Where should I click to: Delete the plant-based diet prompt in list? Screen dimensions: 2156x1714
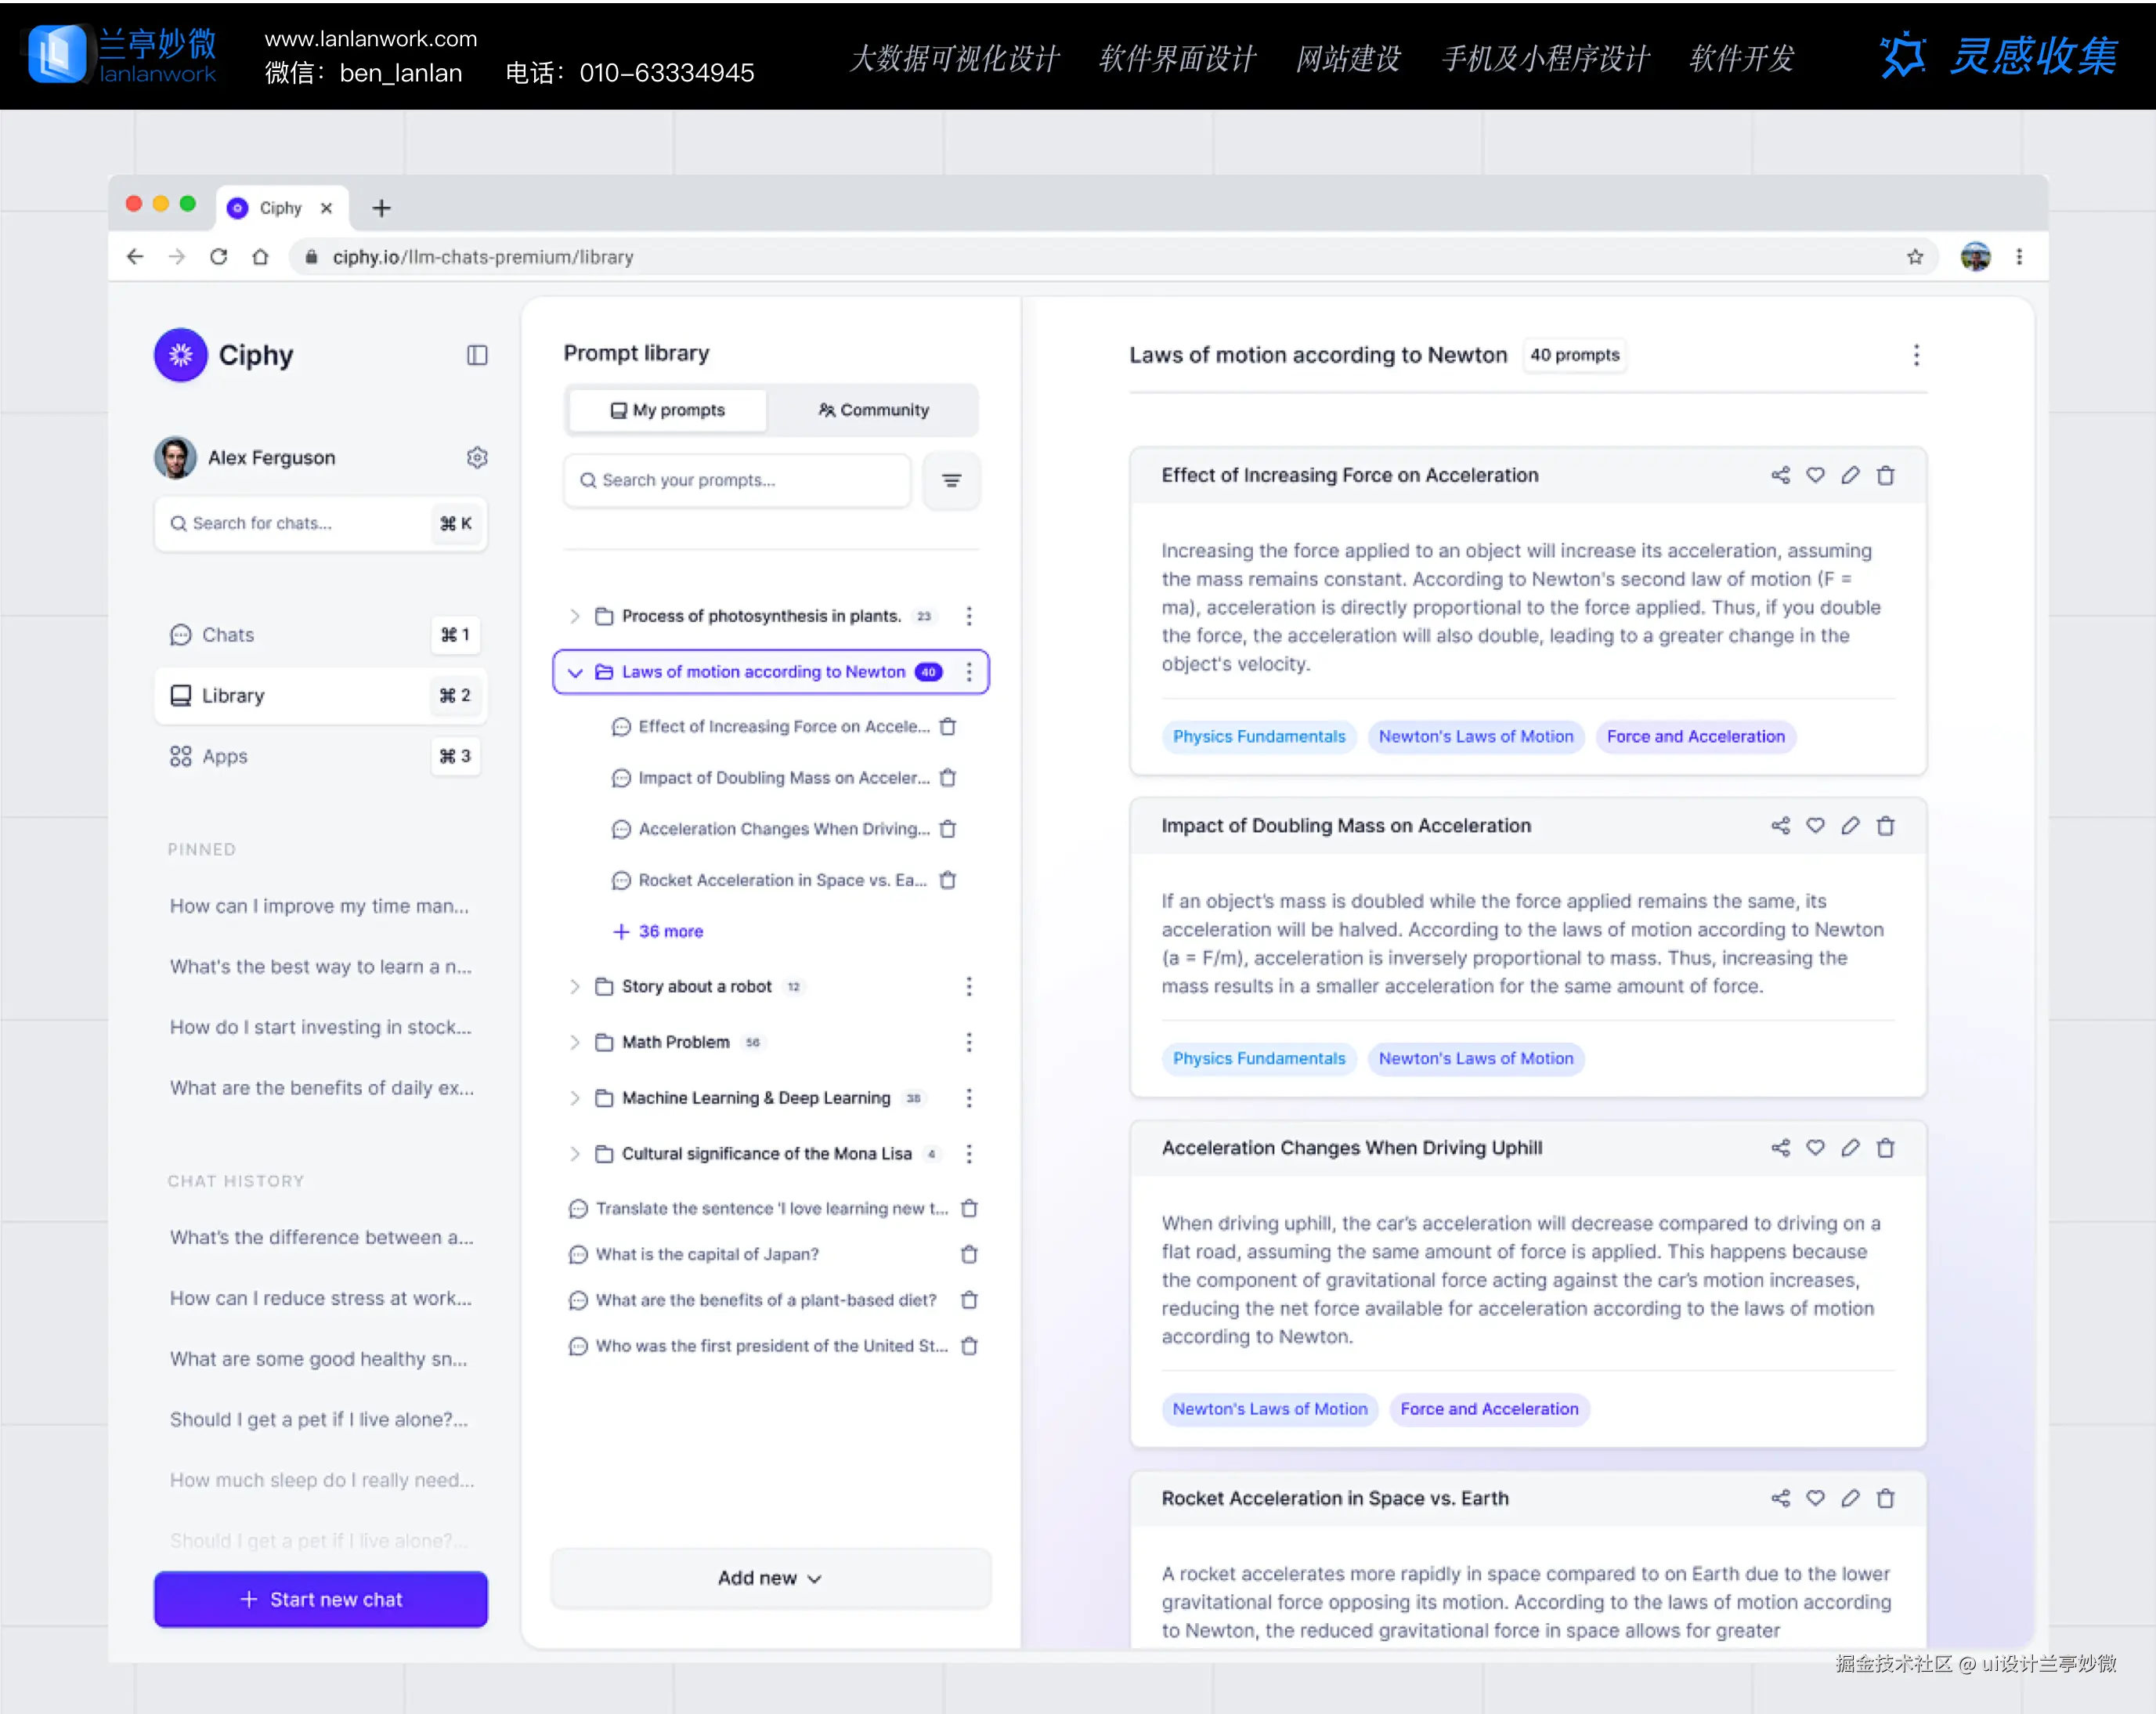point(969,1300)
